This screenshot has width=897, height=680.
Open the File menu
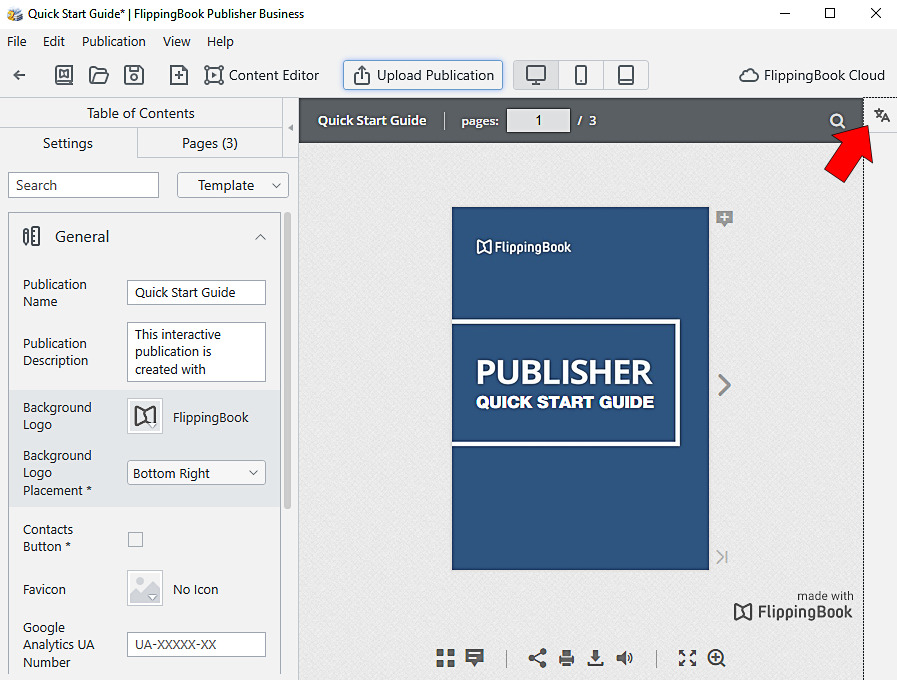17,42
